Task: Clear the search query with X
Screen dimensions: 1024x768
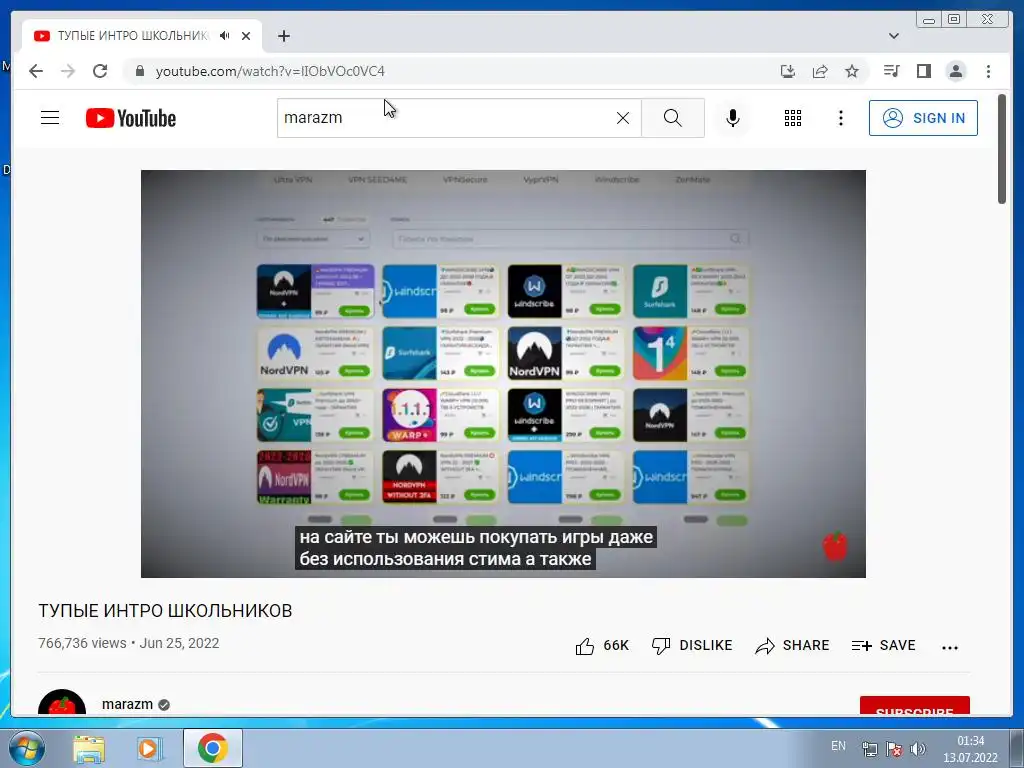Action: click(623, 118)
